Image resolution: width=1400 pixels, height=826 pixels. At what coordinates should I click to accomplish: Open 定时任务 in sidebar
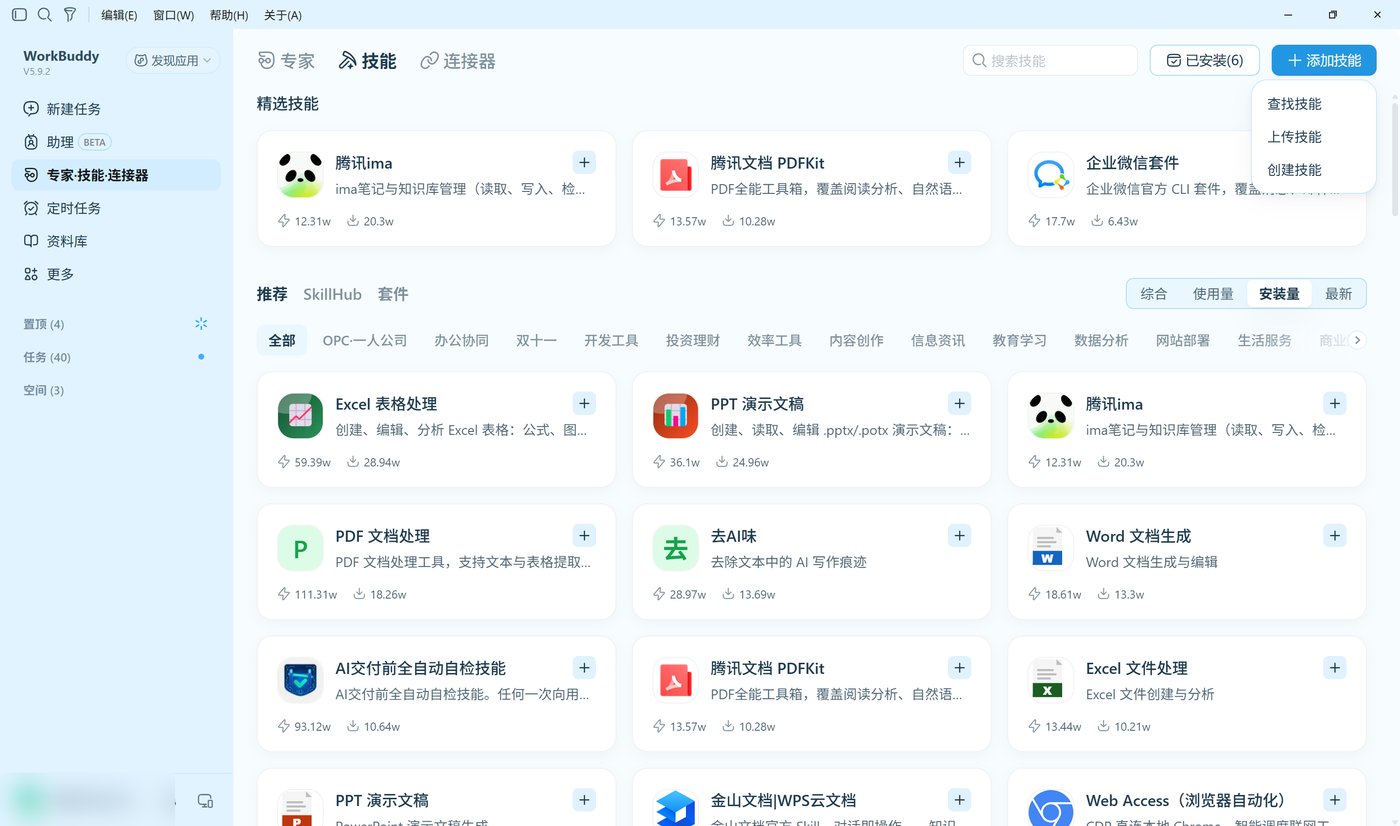click(x=116, y=208)
